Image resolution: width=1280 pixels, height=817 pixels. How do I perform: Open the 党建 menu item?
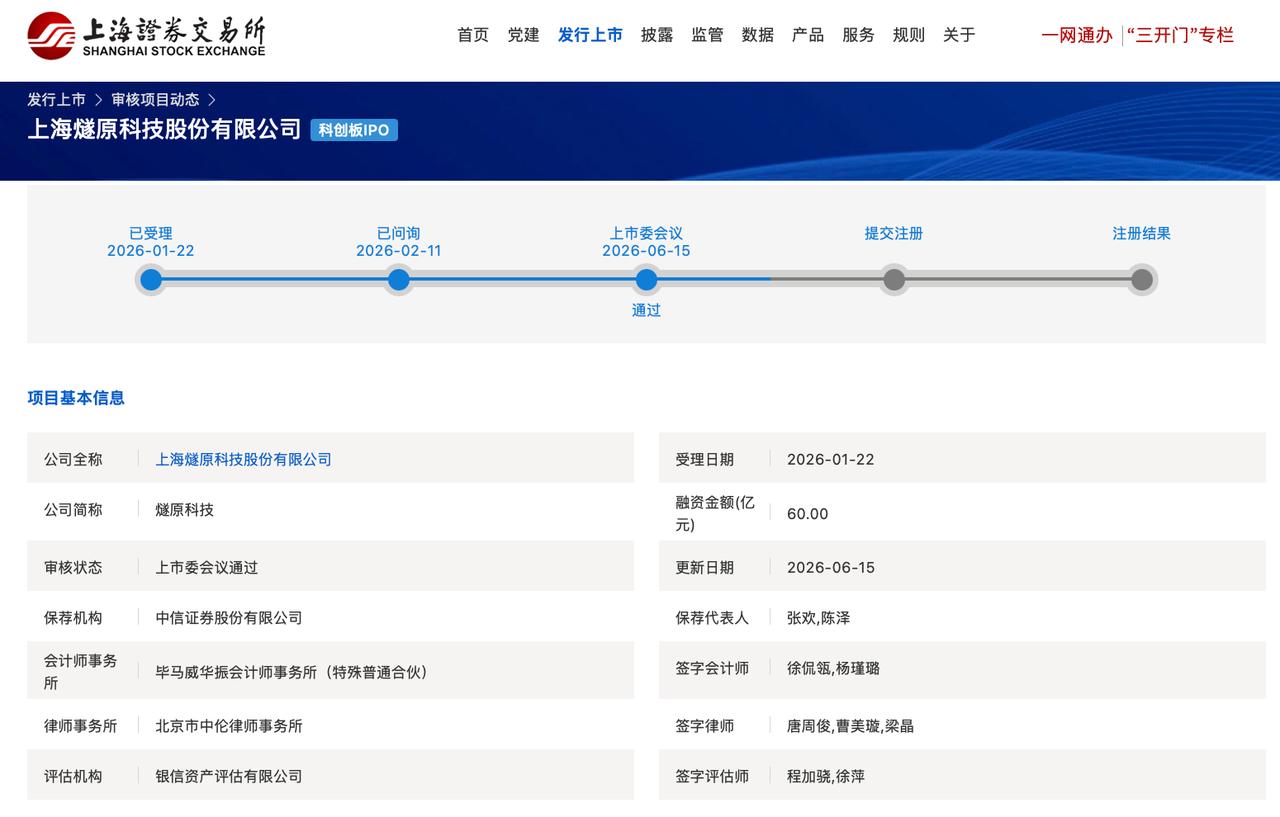(523, 35)
